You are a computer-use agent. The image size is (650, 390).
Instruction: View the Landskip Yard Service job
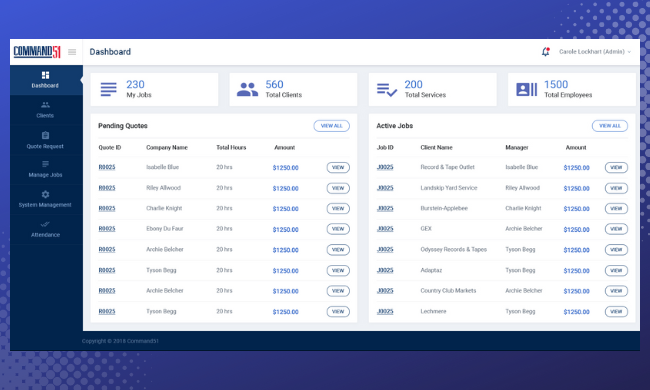click(x=616, y=188)
